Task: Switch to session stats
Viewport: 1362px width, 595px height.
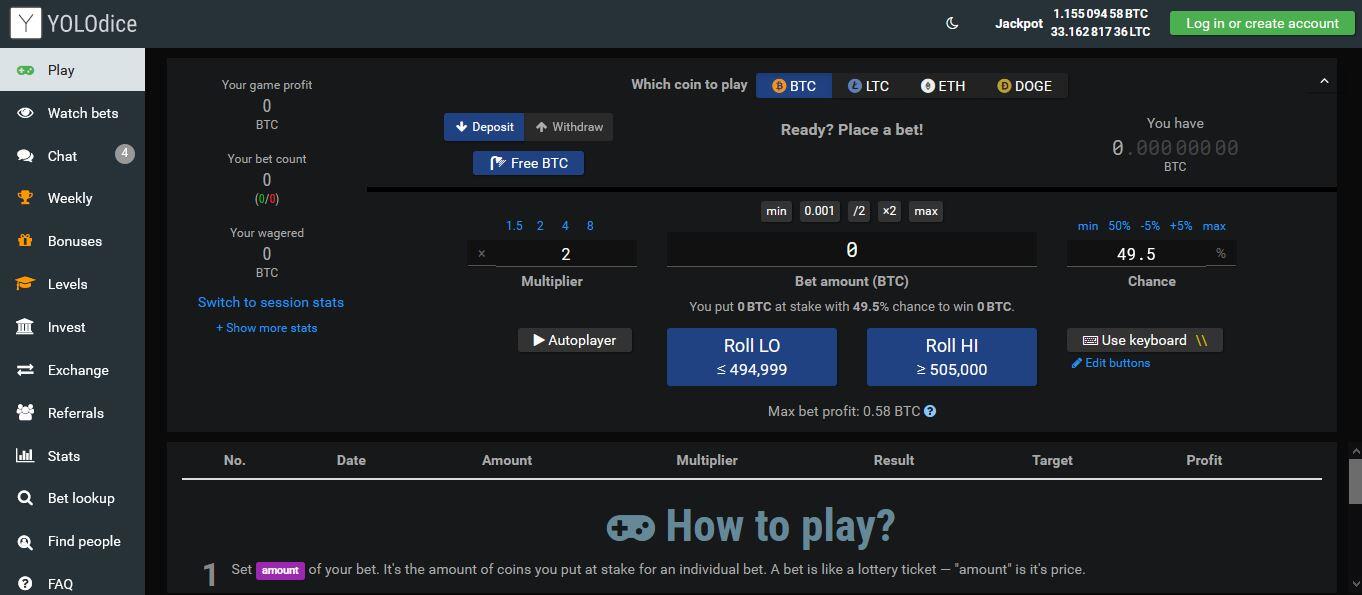Action: 271,302
